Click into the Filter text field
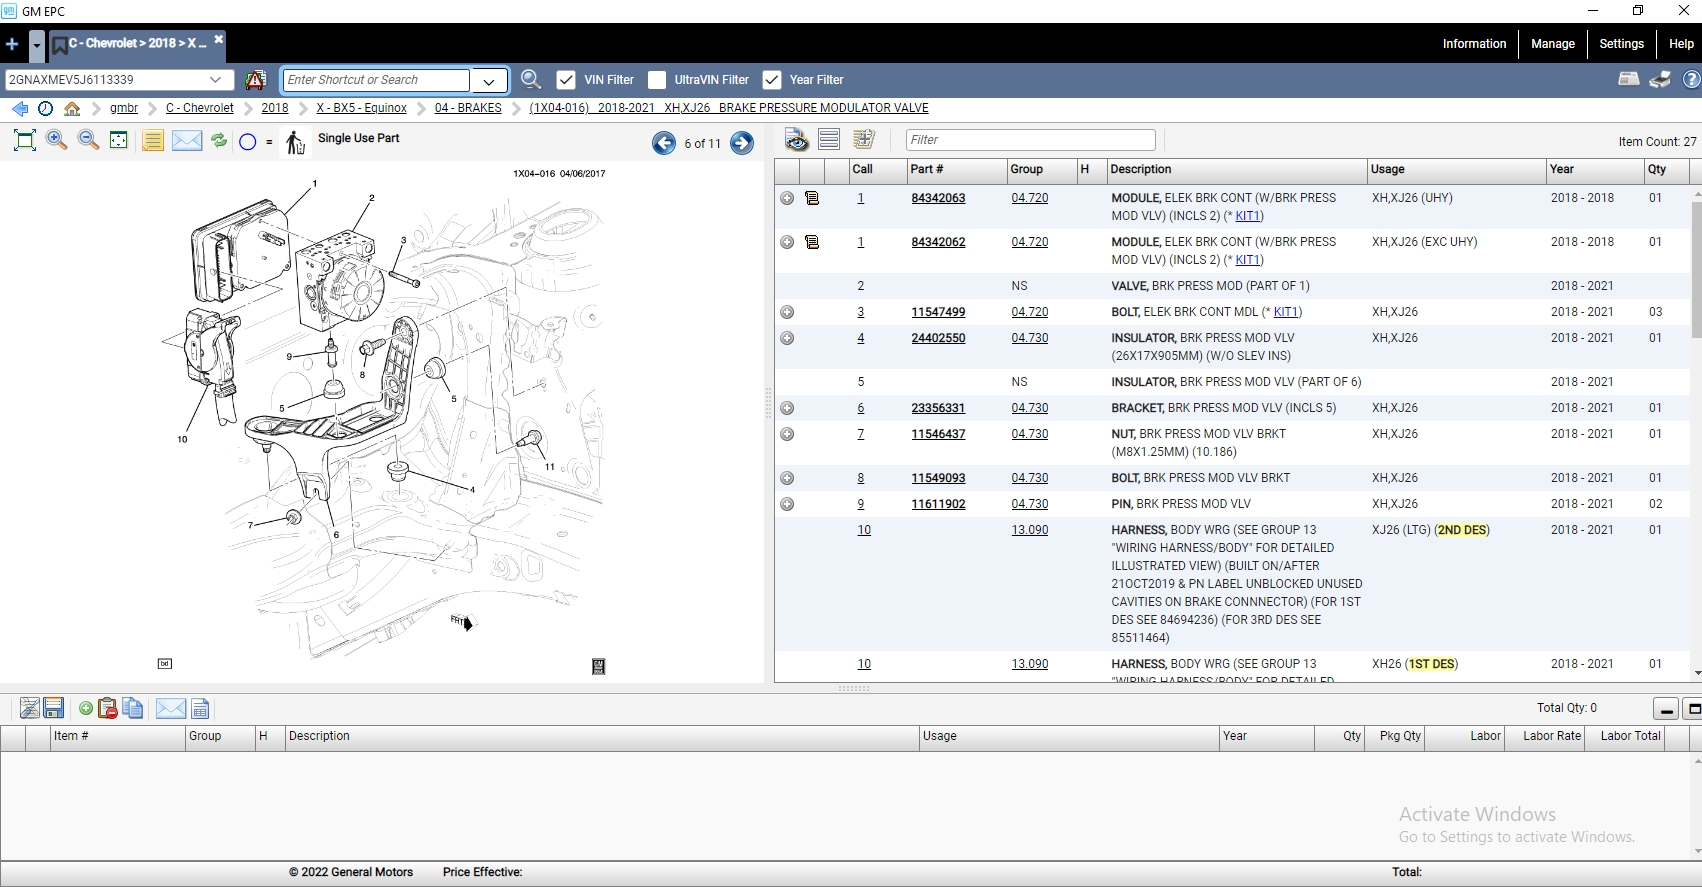 click(1030, 140)
